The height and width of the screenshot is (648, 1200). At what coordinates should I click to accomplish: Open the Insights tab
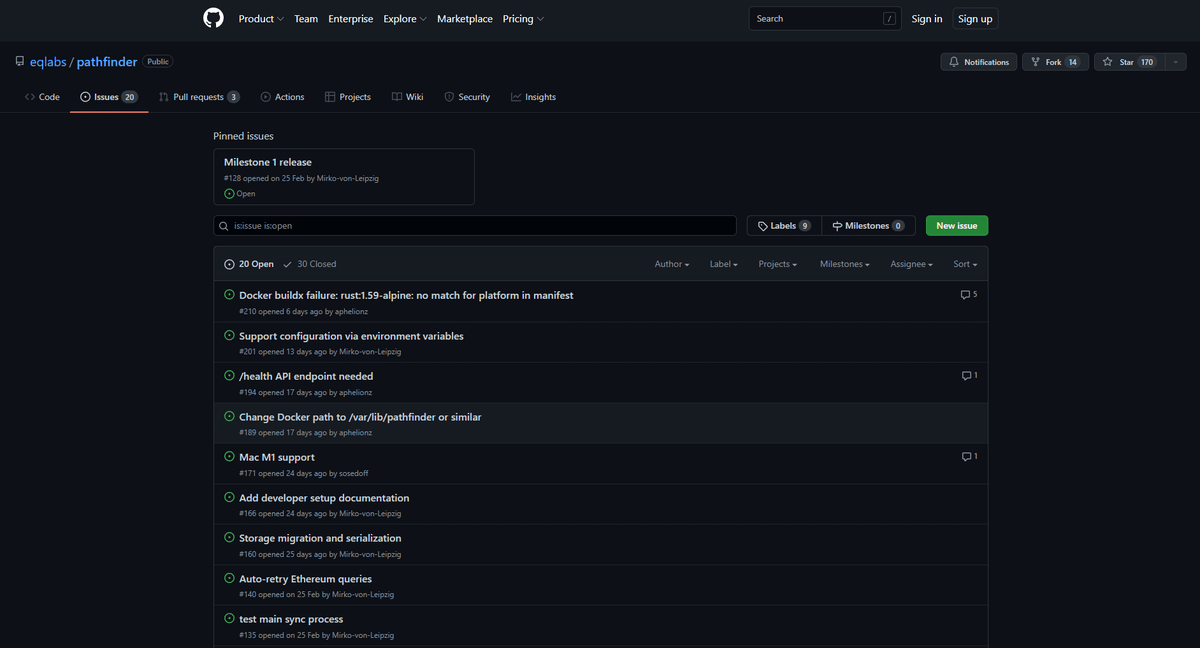533,97
